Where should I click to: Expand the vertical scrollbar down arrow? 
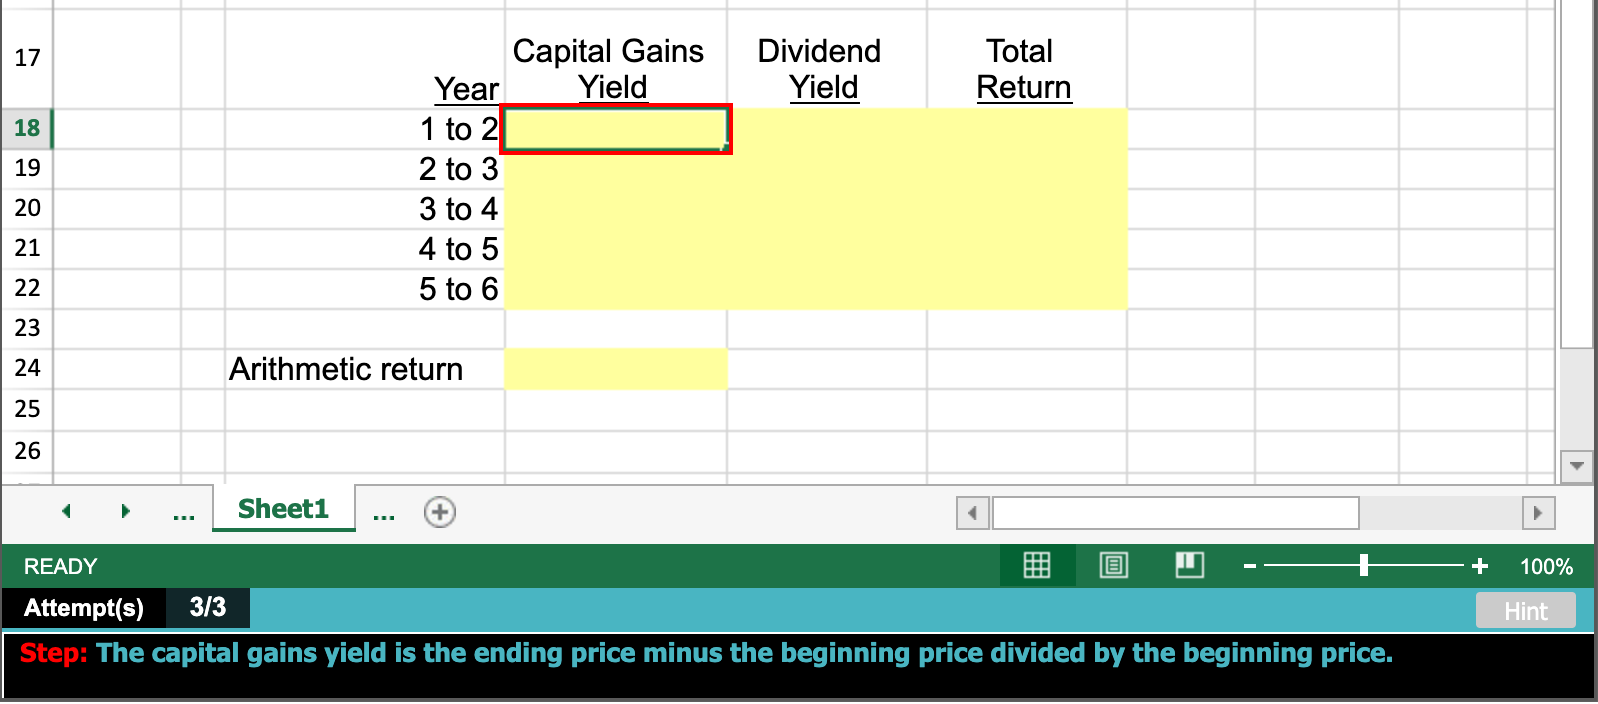[1576, 465]
